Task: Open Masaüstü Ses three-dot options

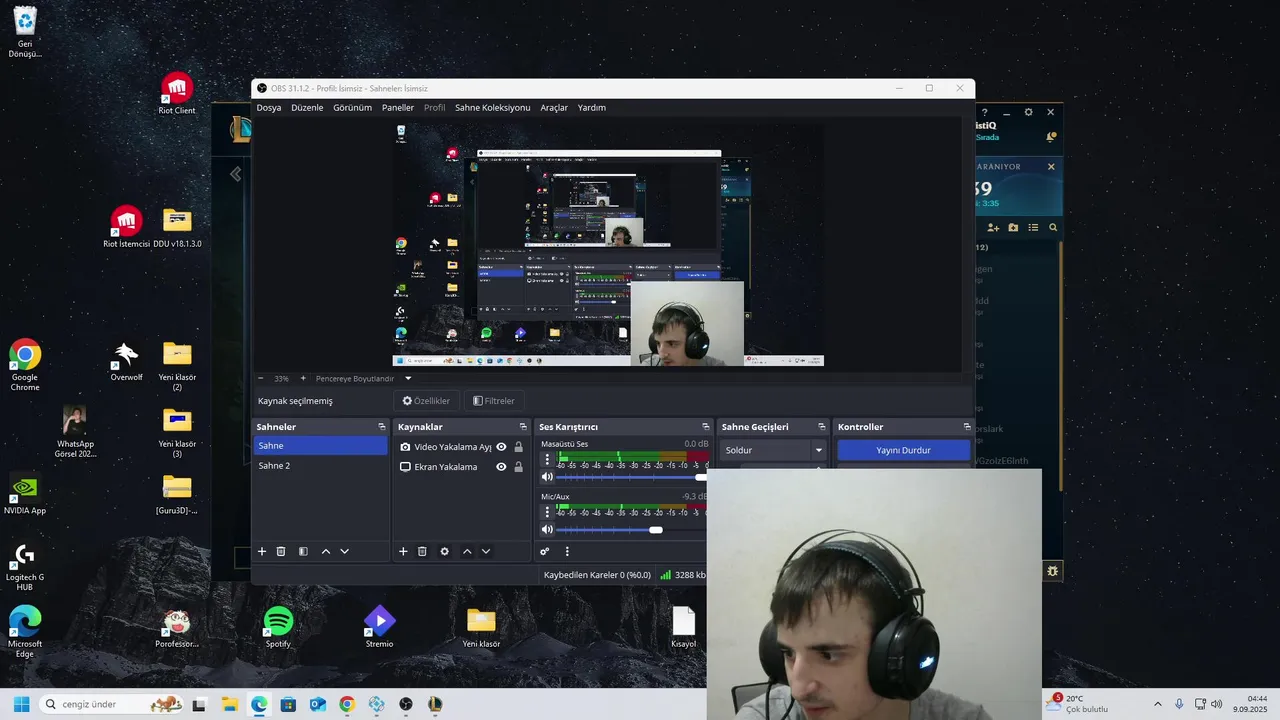Action: (547, 460)
